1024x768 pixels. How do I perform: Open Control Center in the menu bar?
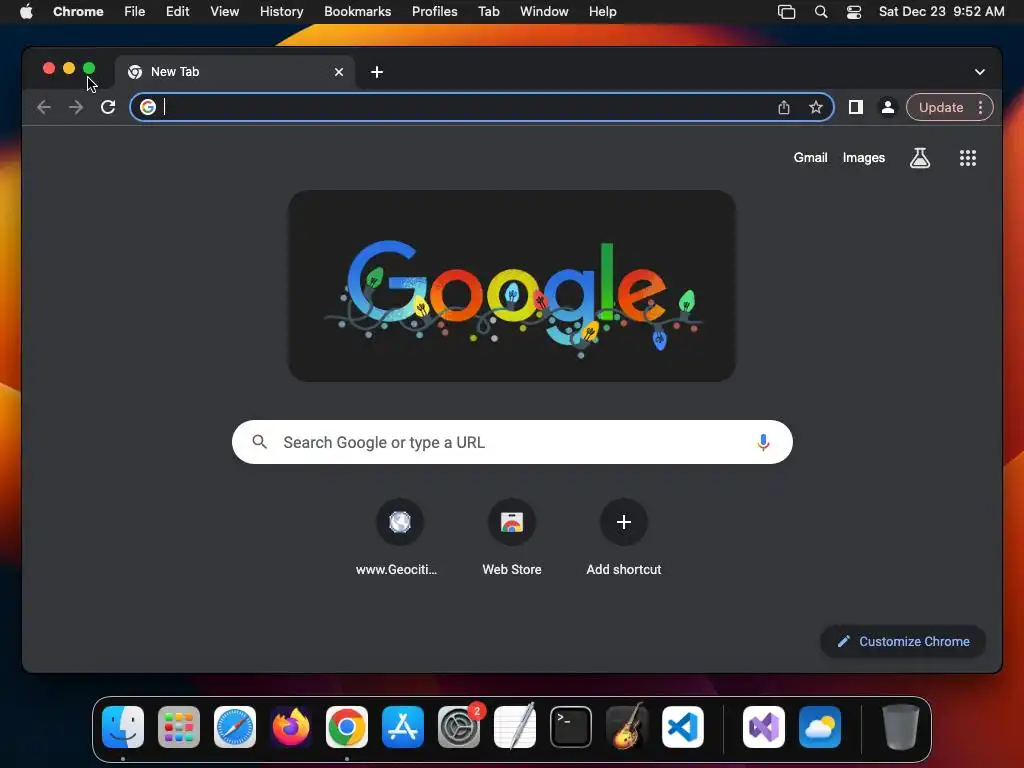[854, 11]
